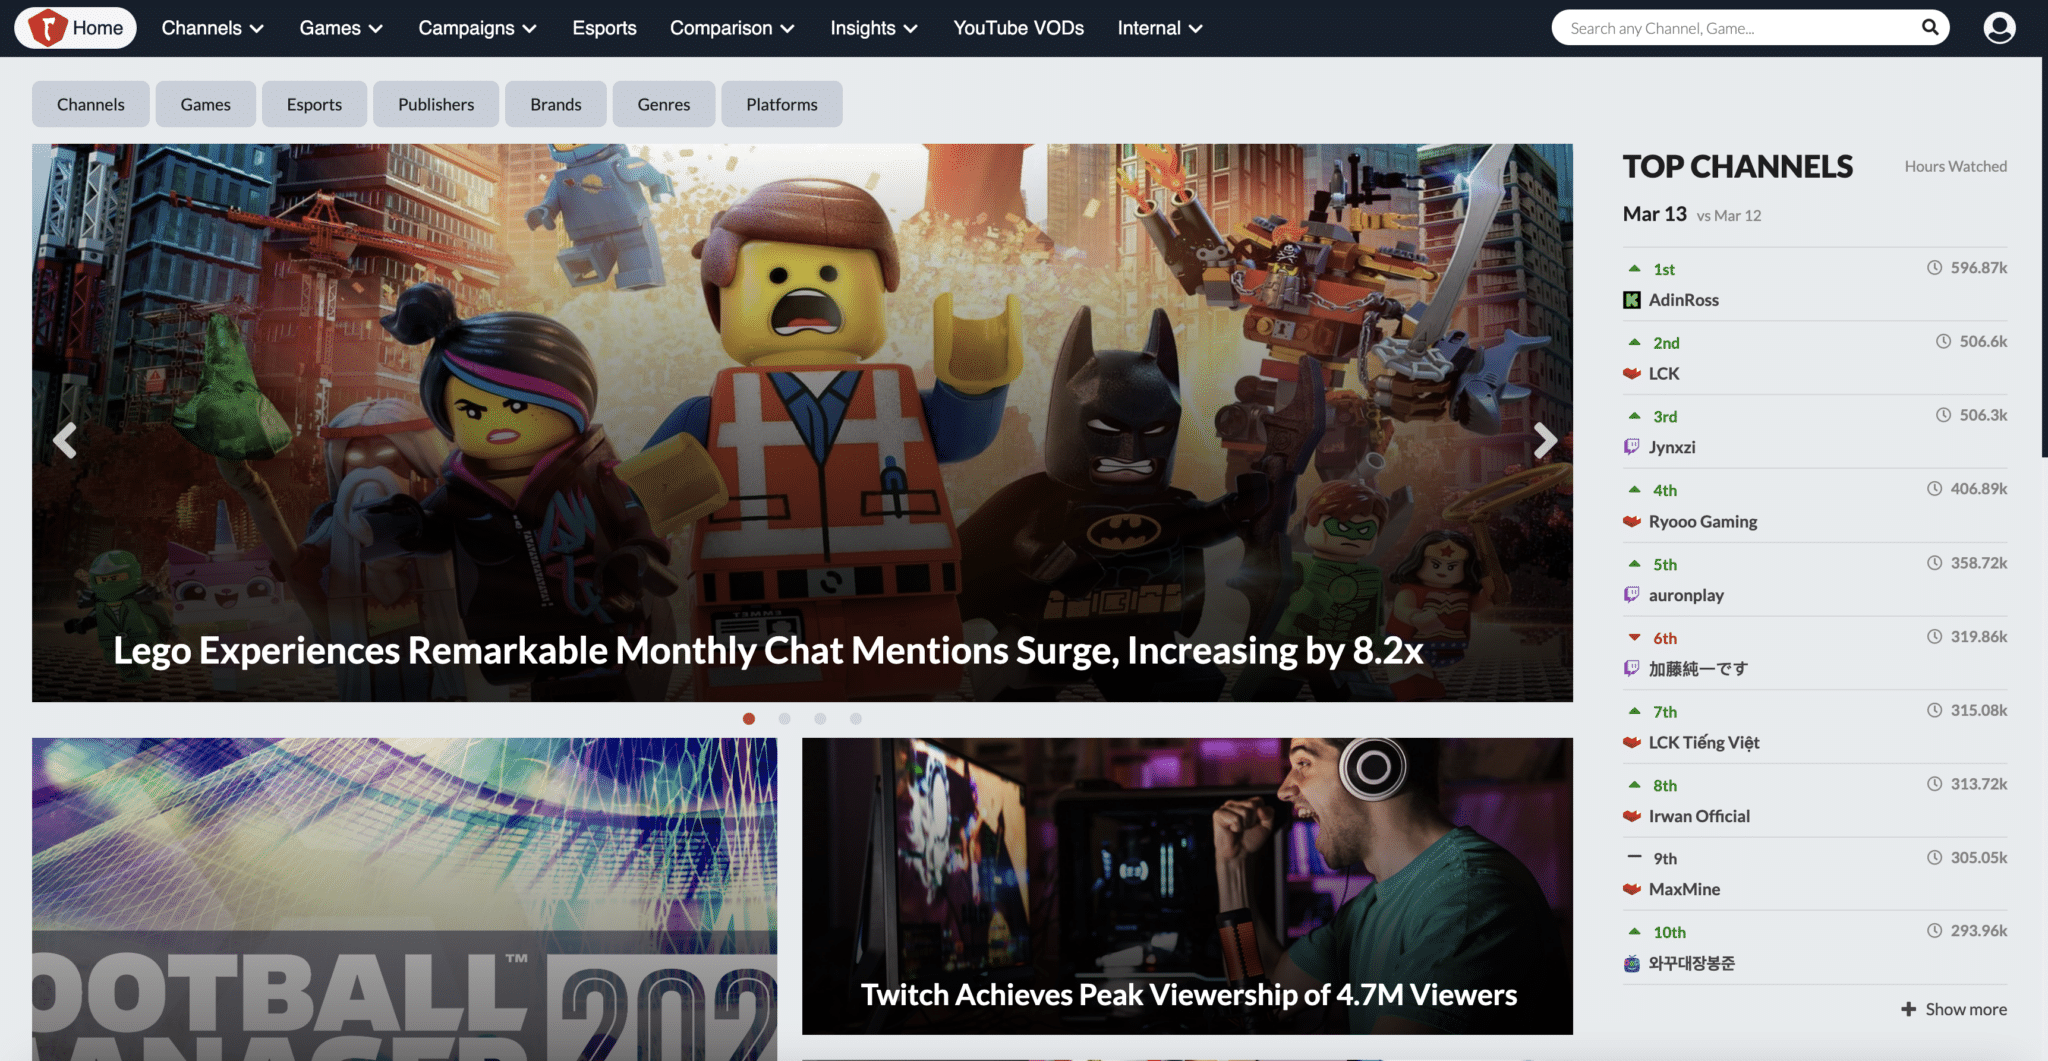The height and width of the screenshot is (1061, 2048).
Task: Select the second carousel dot indicator
Action: pyautogui.click(x=785, y=718)
